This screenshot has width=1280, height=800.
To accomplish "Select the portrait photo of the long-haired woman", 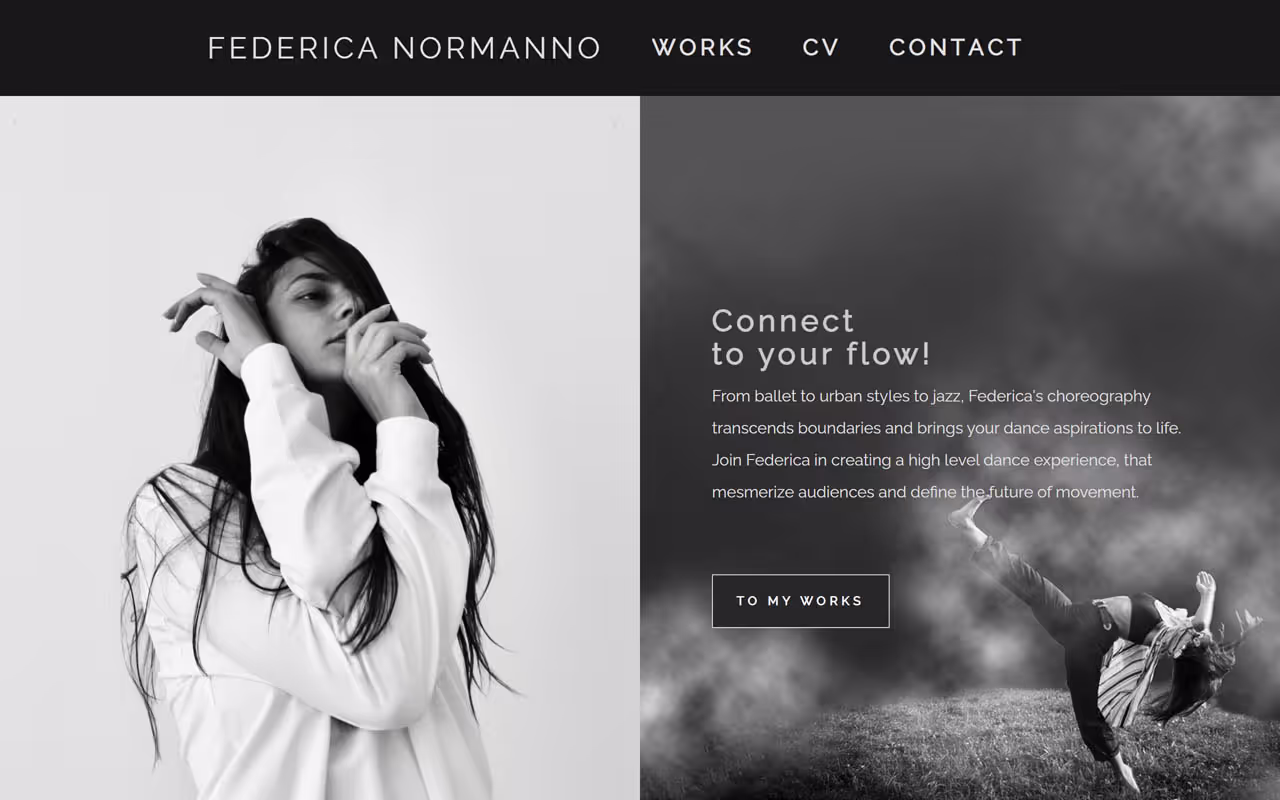I will 320,448.
